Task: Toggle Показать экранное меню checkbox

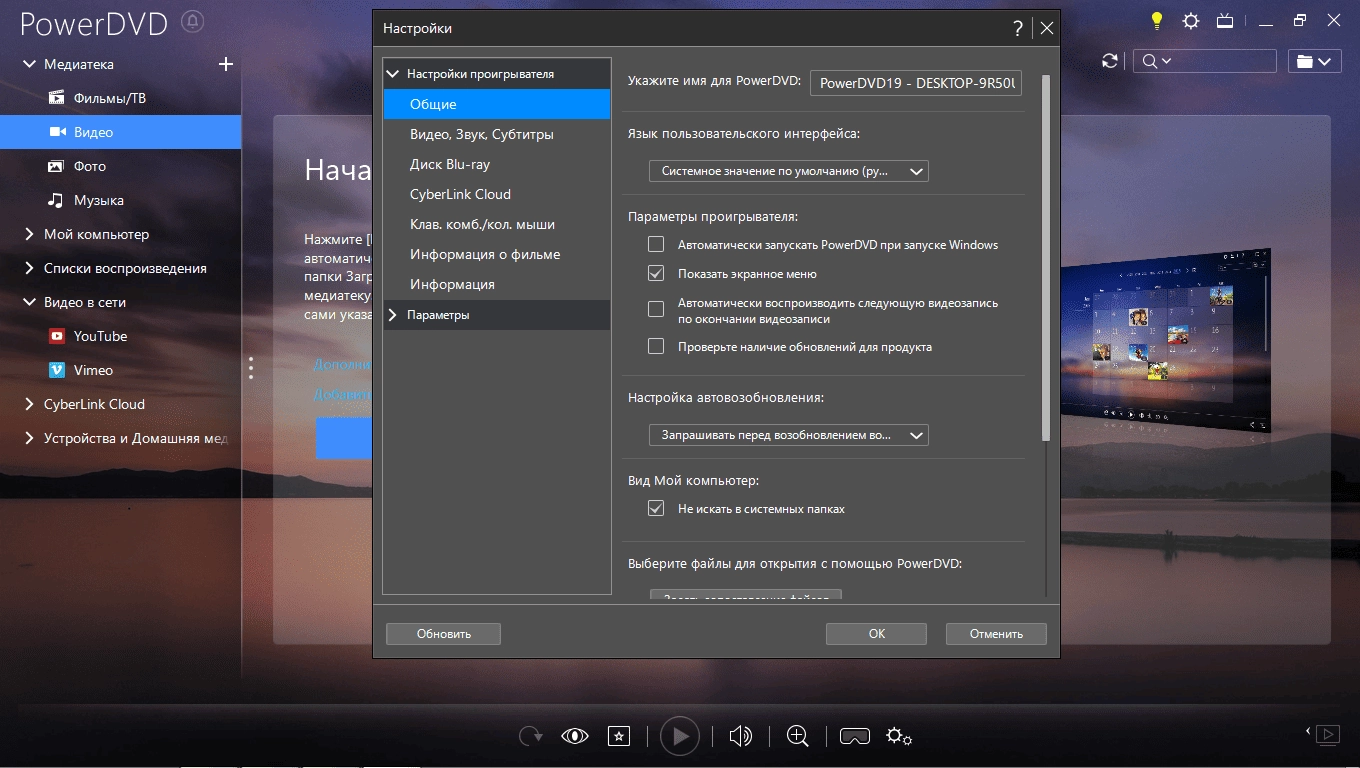Action: (656, 273)
